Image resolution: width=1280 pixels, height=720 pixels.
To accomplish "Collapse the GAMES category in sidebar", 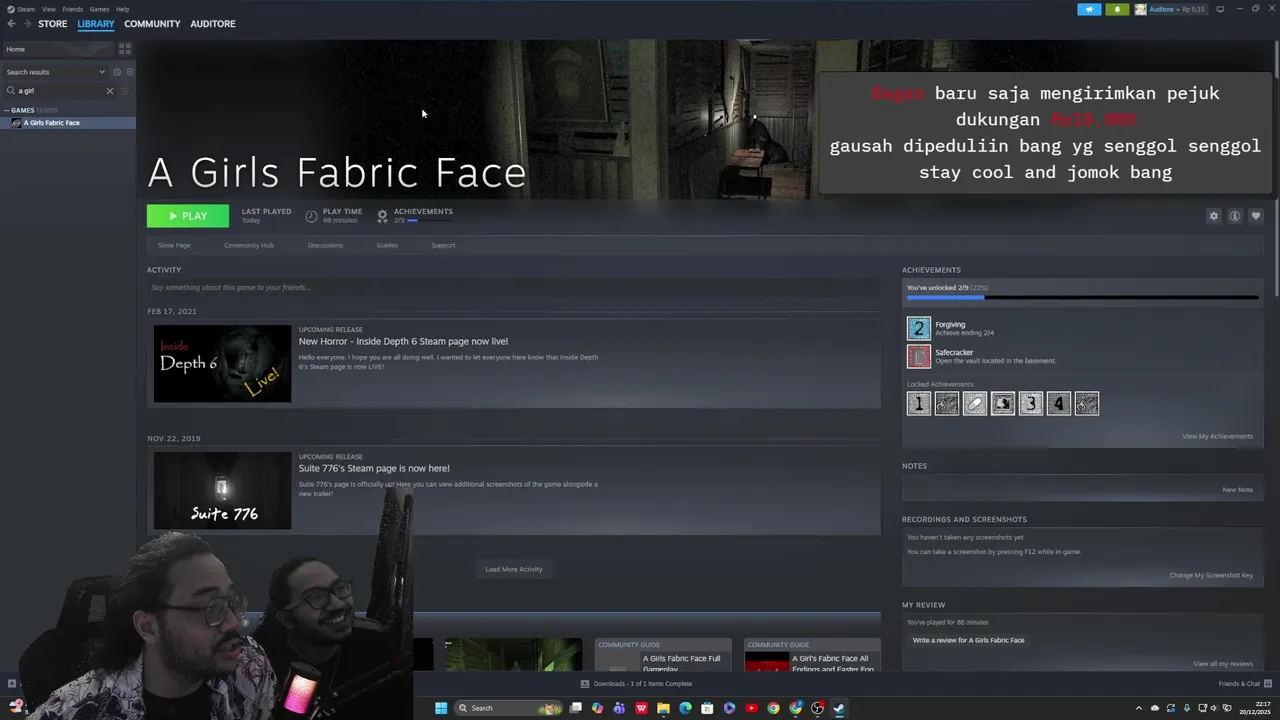I will [7, 110].
